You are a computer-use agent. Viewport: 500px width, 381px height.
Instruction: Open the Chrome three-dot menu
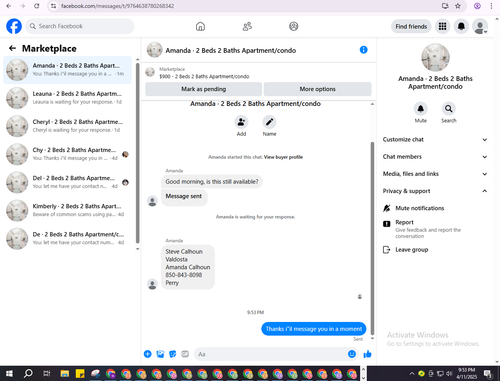click(491, 6)
